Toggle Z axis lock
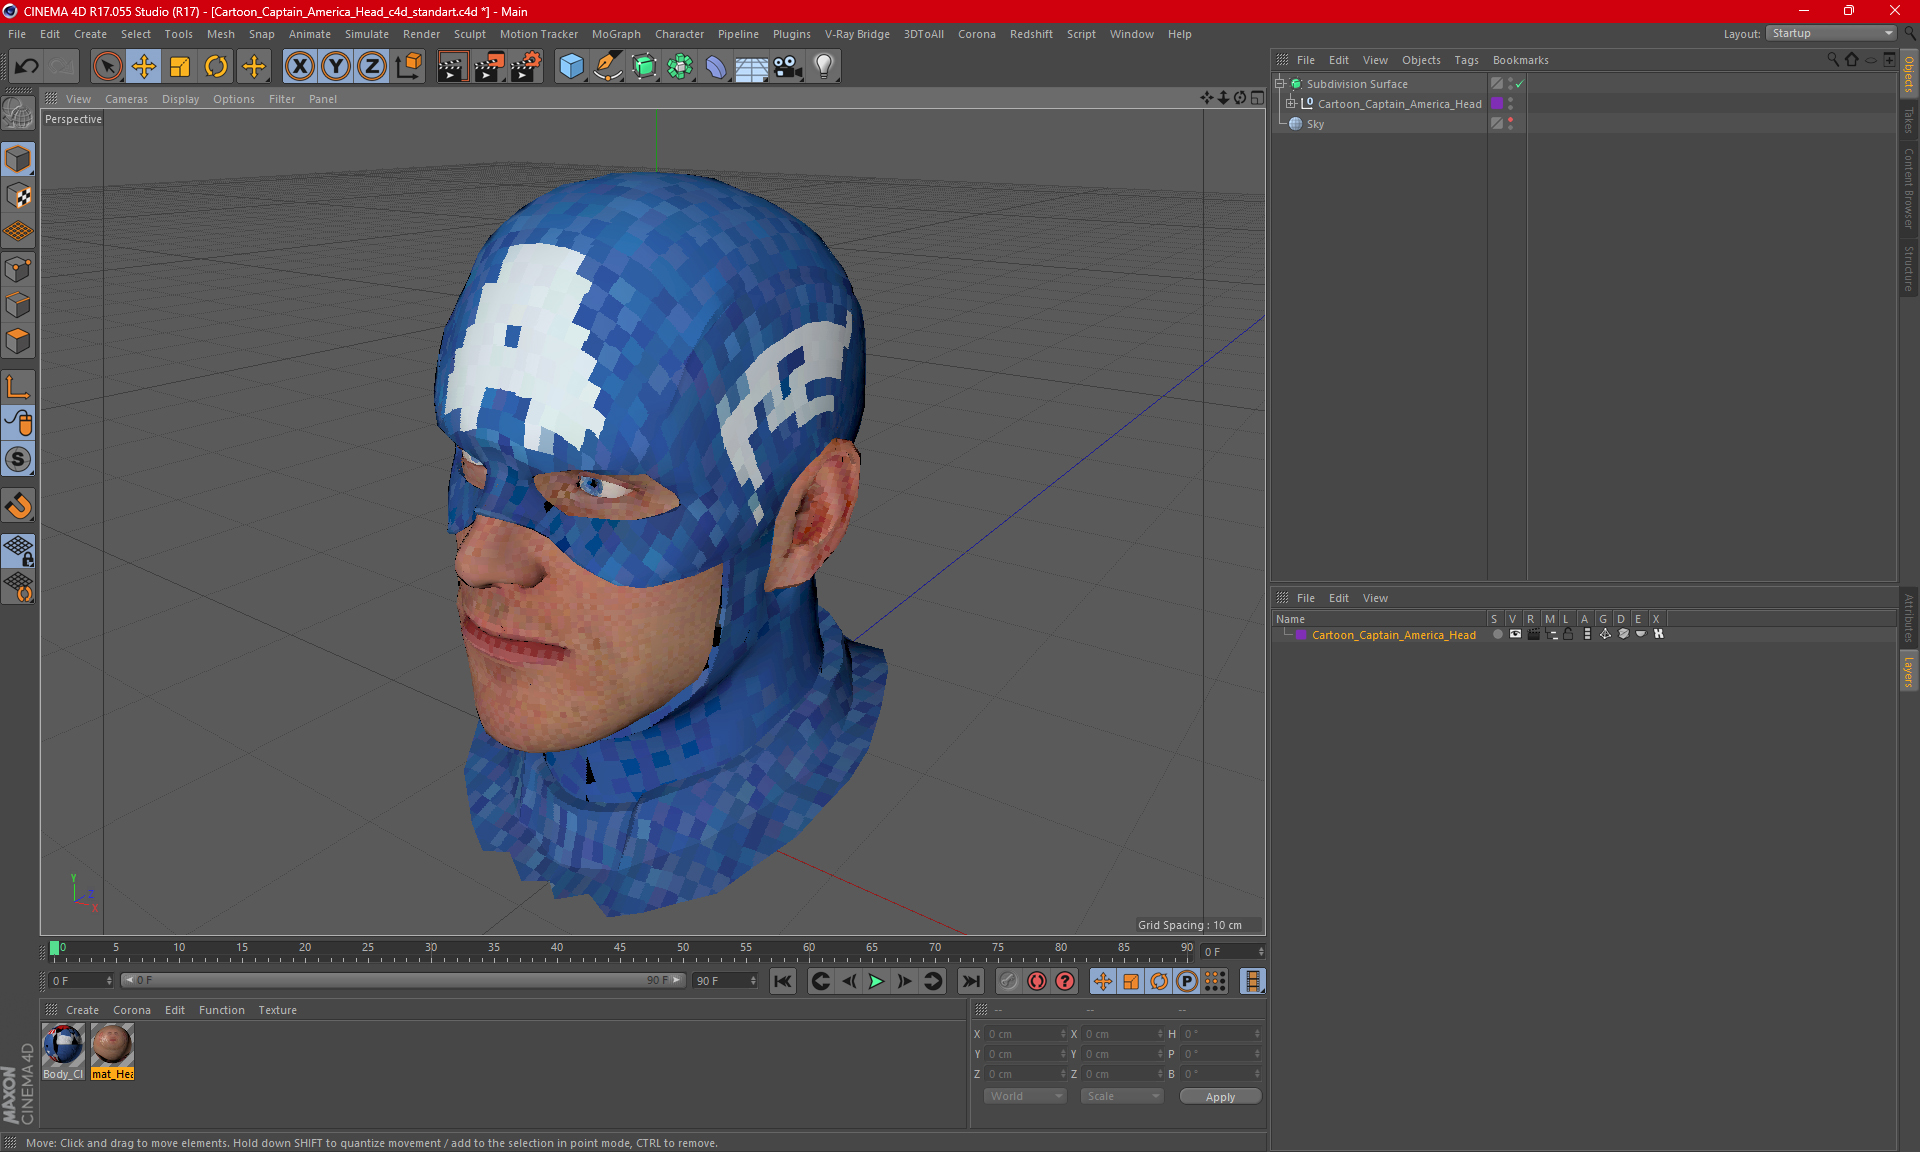The width and height of the screenshot is (1920, 1152). pos(372,67)
